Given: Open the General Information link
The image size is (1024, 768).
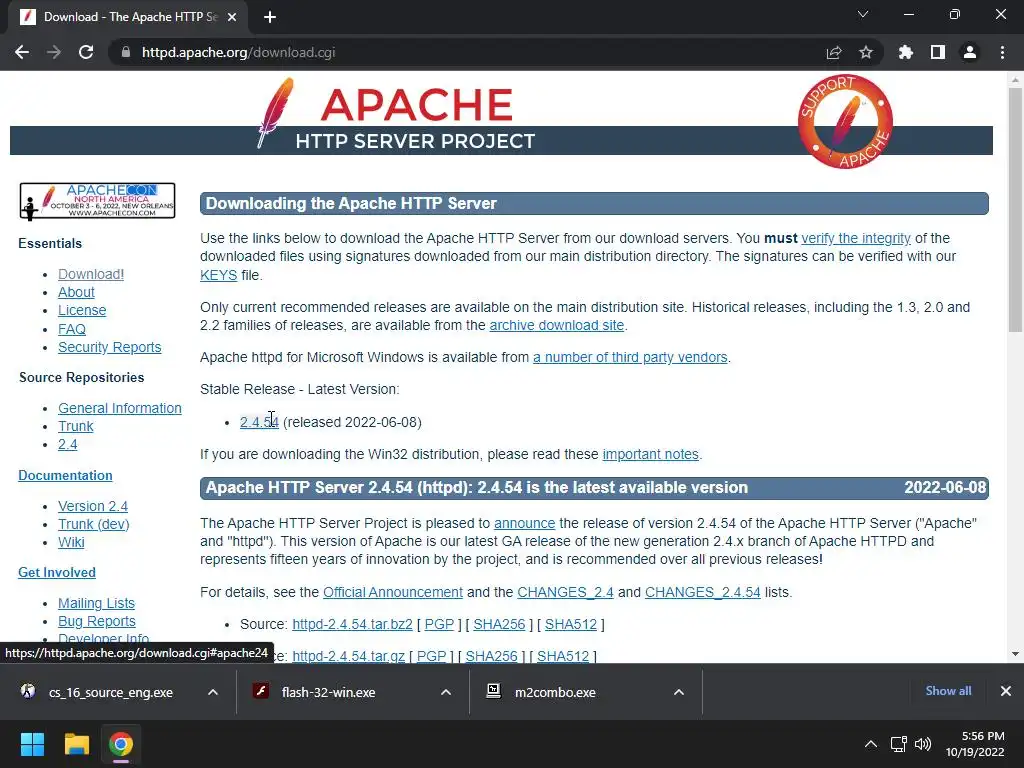Looking at the screenshot, I should point(120,408).
